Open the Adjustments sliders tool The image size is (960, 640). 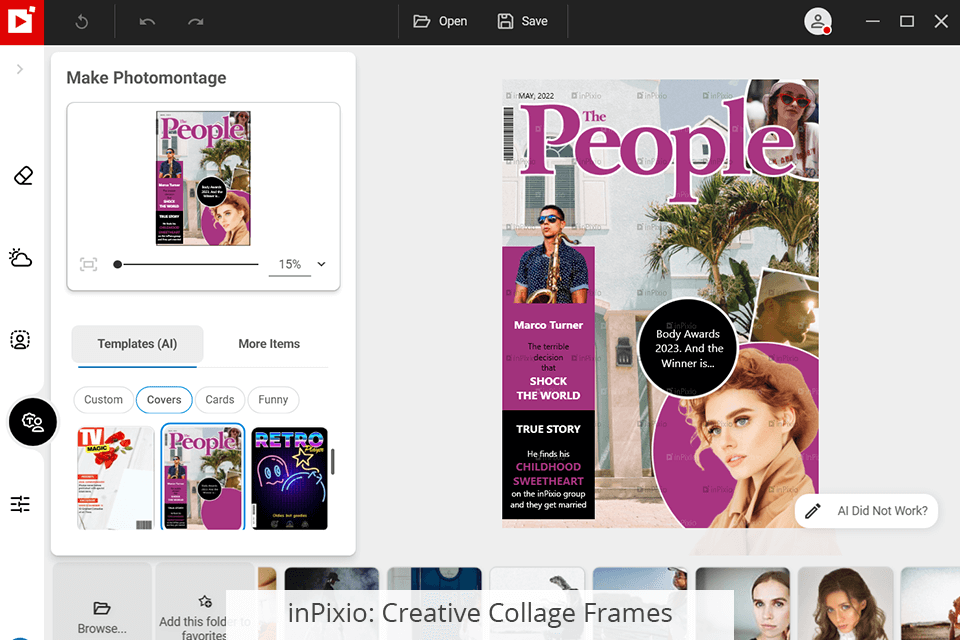(x=20, y=504)
